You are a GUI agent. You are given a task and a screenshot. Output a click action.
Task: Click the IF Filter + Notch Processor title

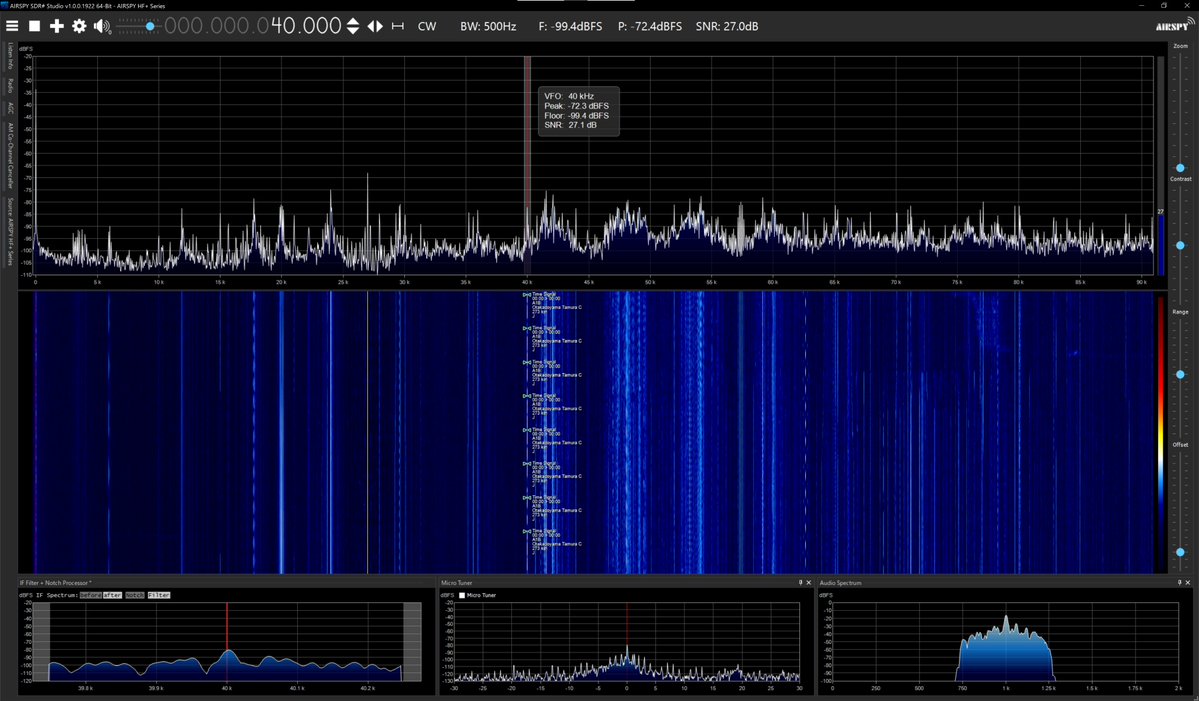55,583
